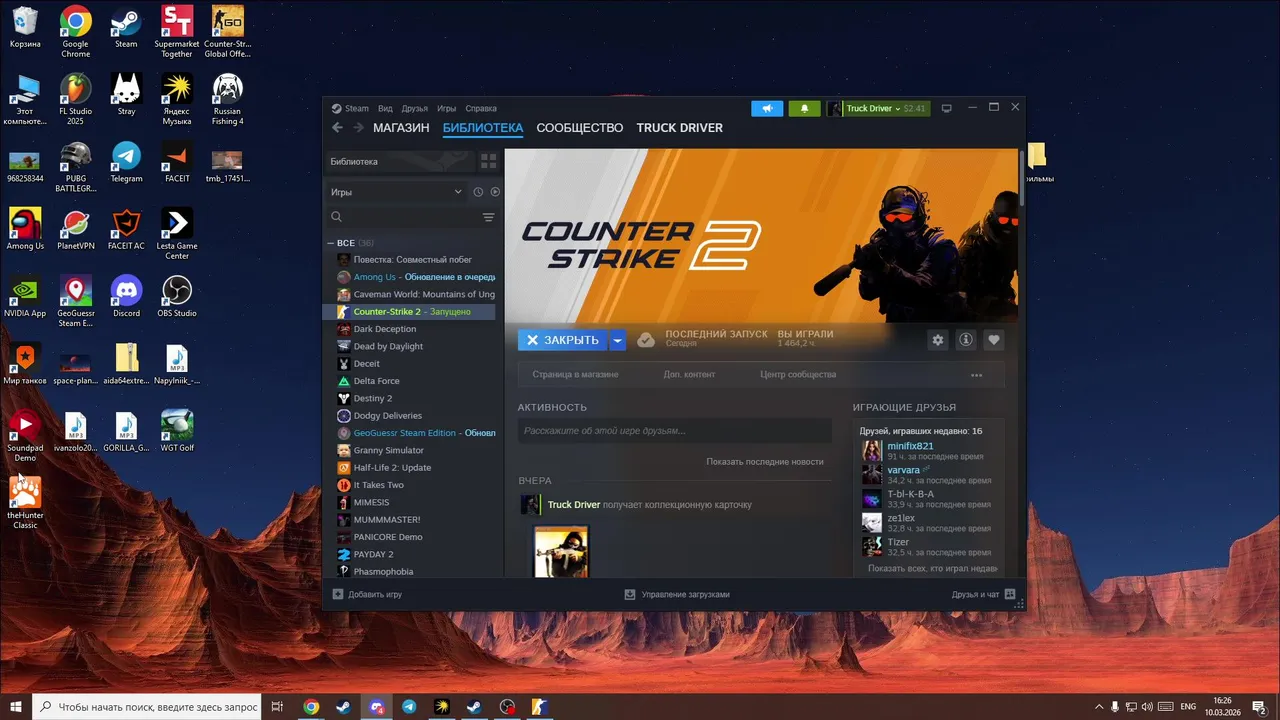This screenshot has height=720, width=1280.
Task: Sort library by recent activity clock icon
Action: [x=478, y=192]
